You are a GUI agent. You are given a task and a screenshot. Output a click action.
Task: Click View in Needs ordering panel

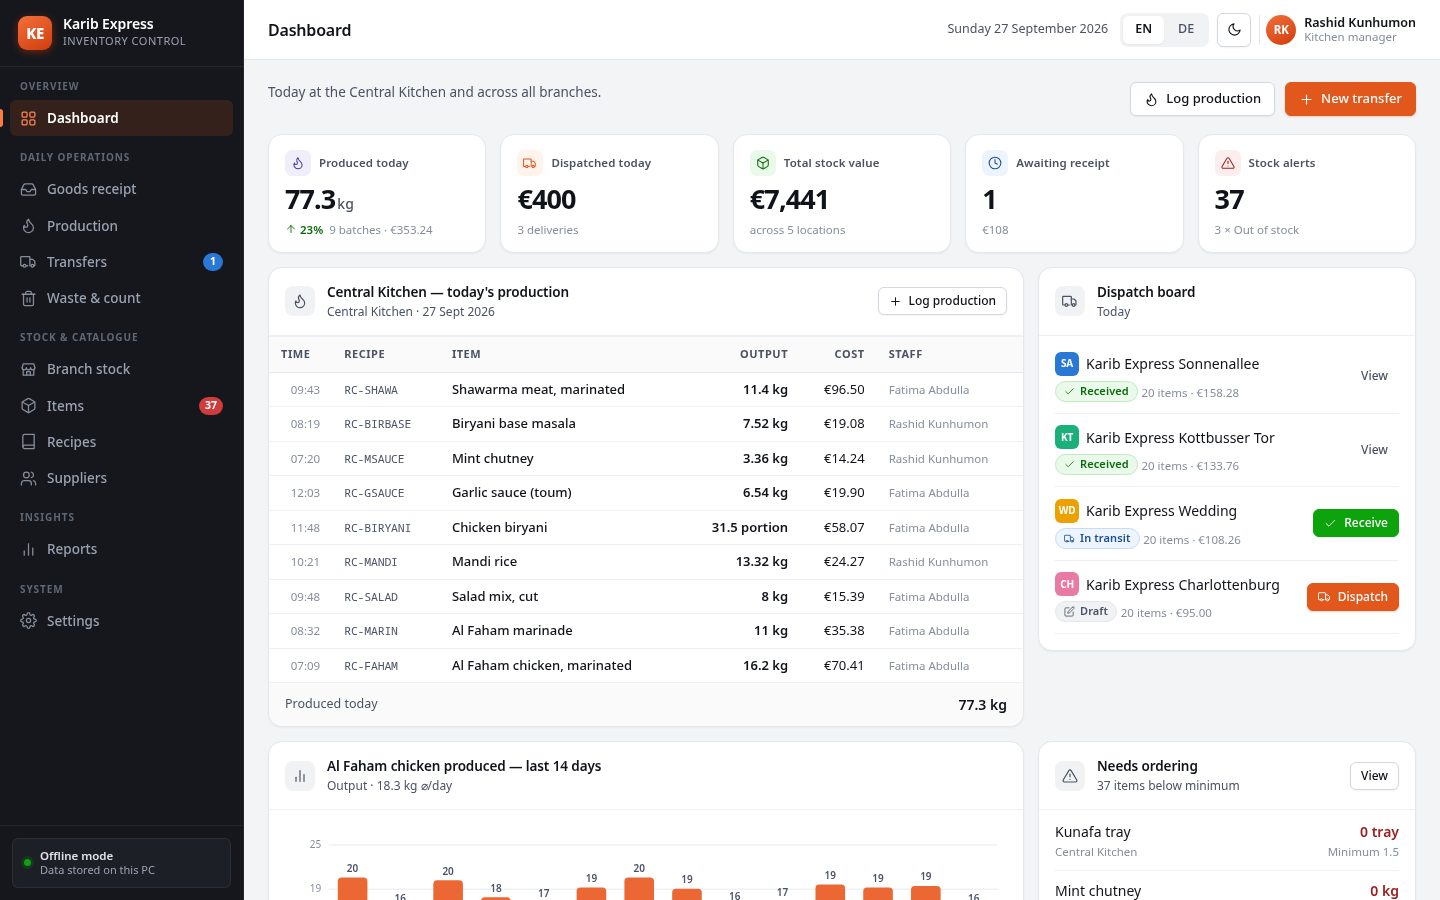point(1374,776)
